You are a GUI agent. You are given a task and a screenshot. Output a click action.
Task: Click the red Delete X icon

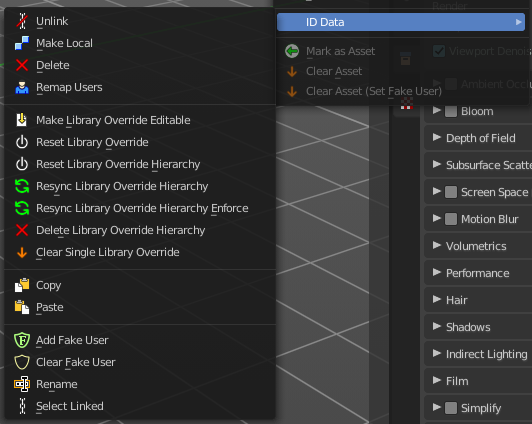coord(22,65)
